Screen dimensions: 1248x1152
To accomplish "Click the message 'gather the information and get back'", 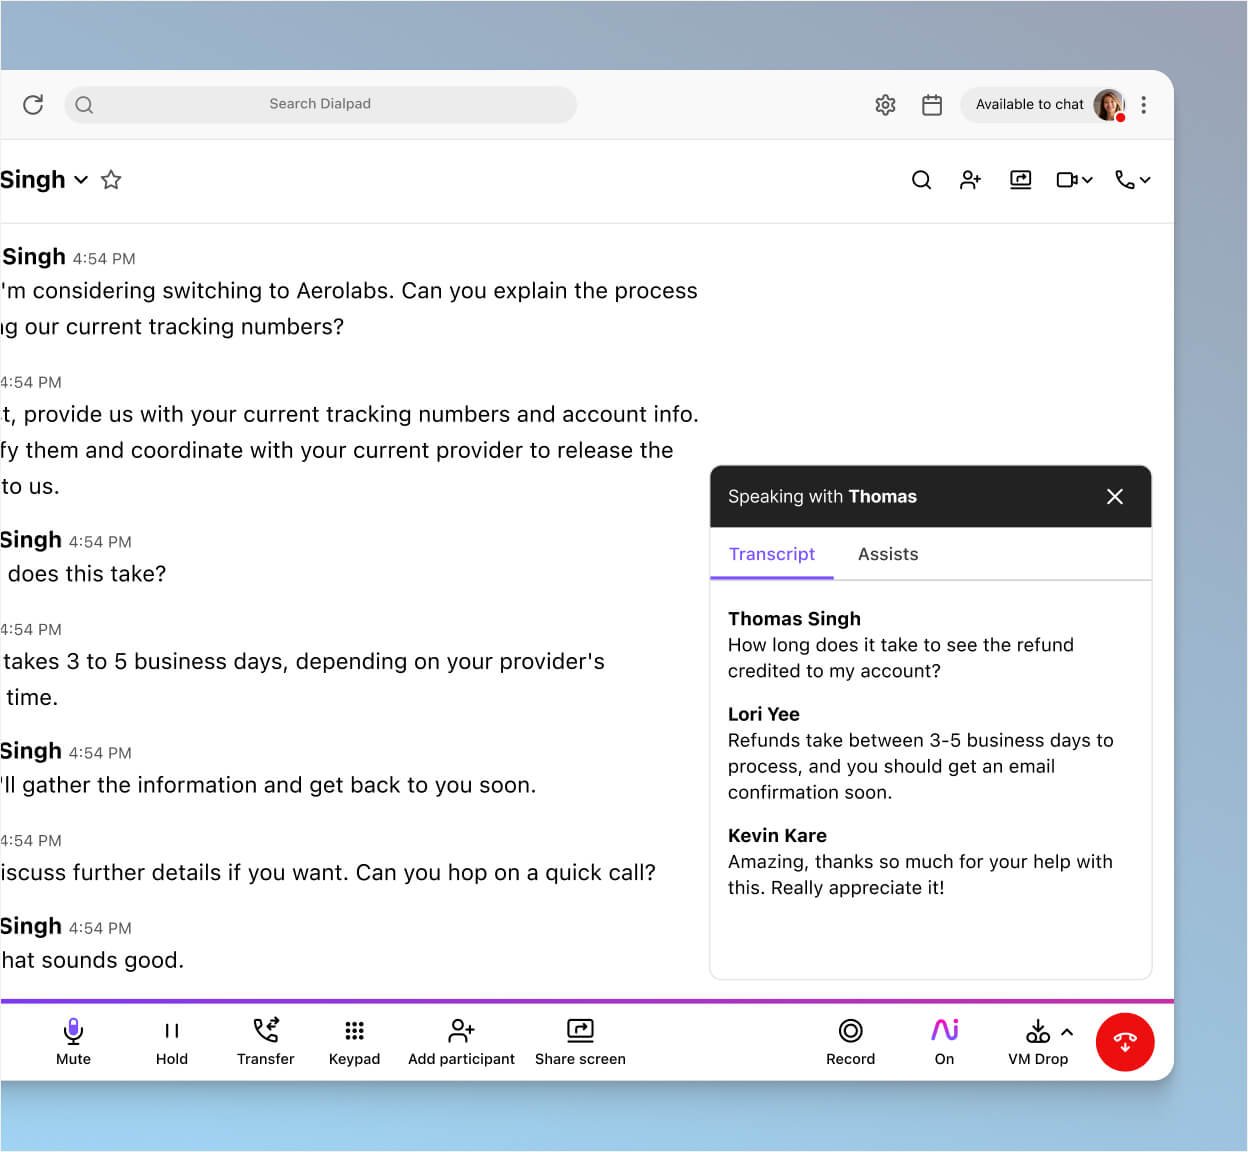I will (268, 785).
